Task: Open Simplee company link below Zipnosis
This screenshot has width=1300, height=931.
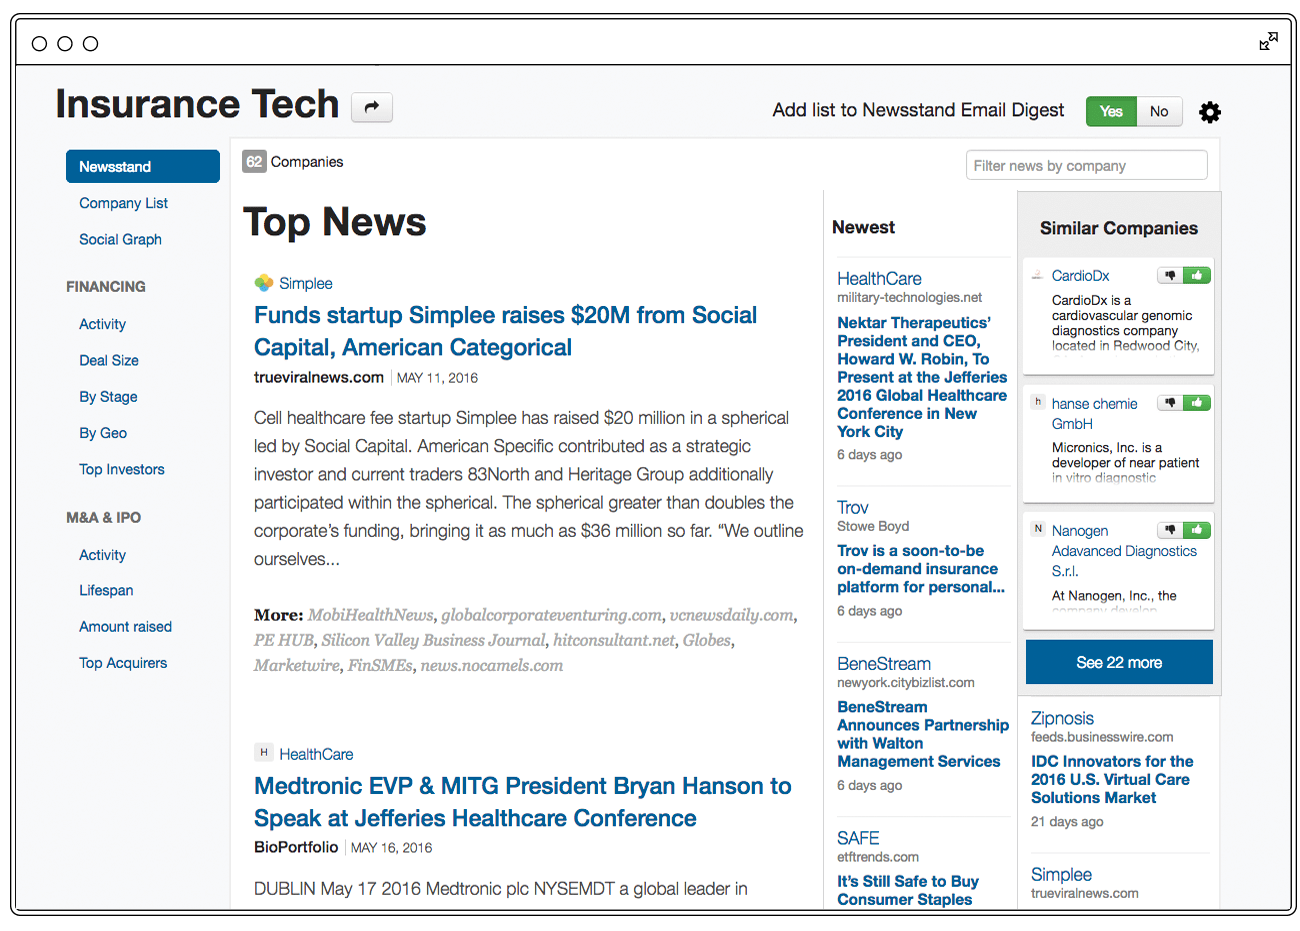Action: click(1061, 874)
